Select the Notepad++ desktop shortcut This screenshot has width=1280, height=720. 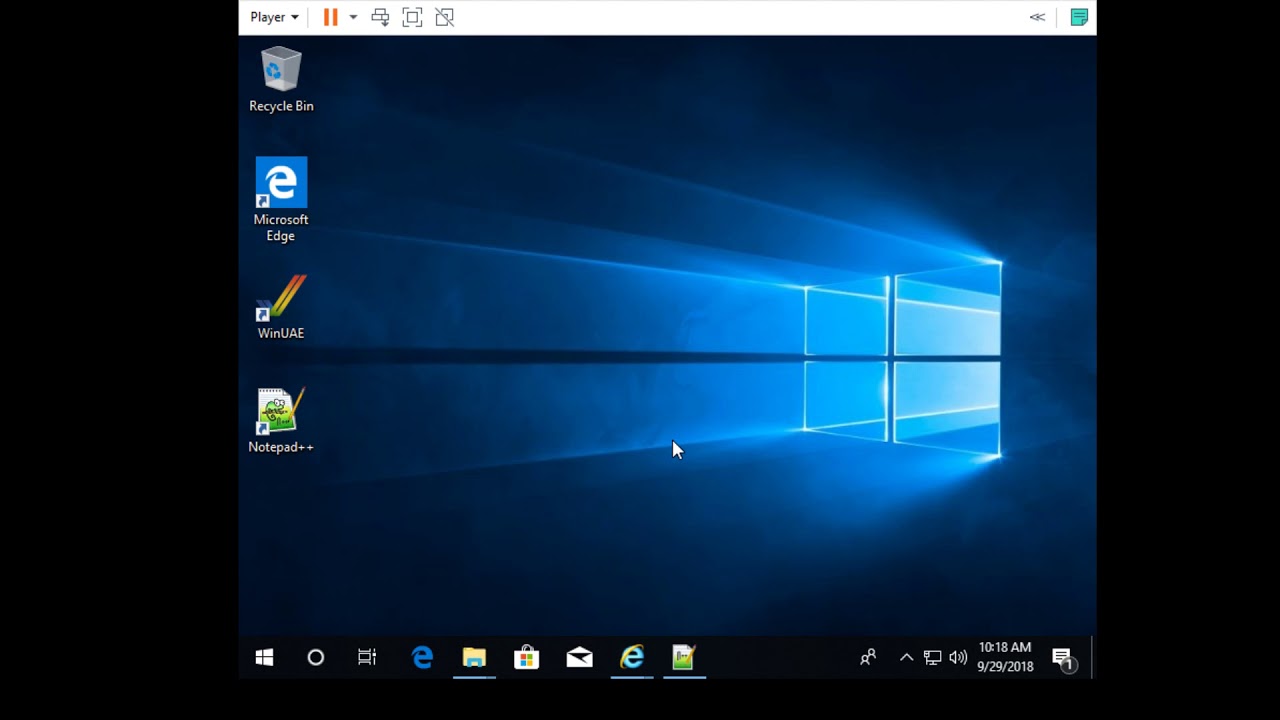coord(281,421)
